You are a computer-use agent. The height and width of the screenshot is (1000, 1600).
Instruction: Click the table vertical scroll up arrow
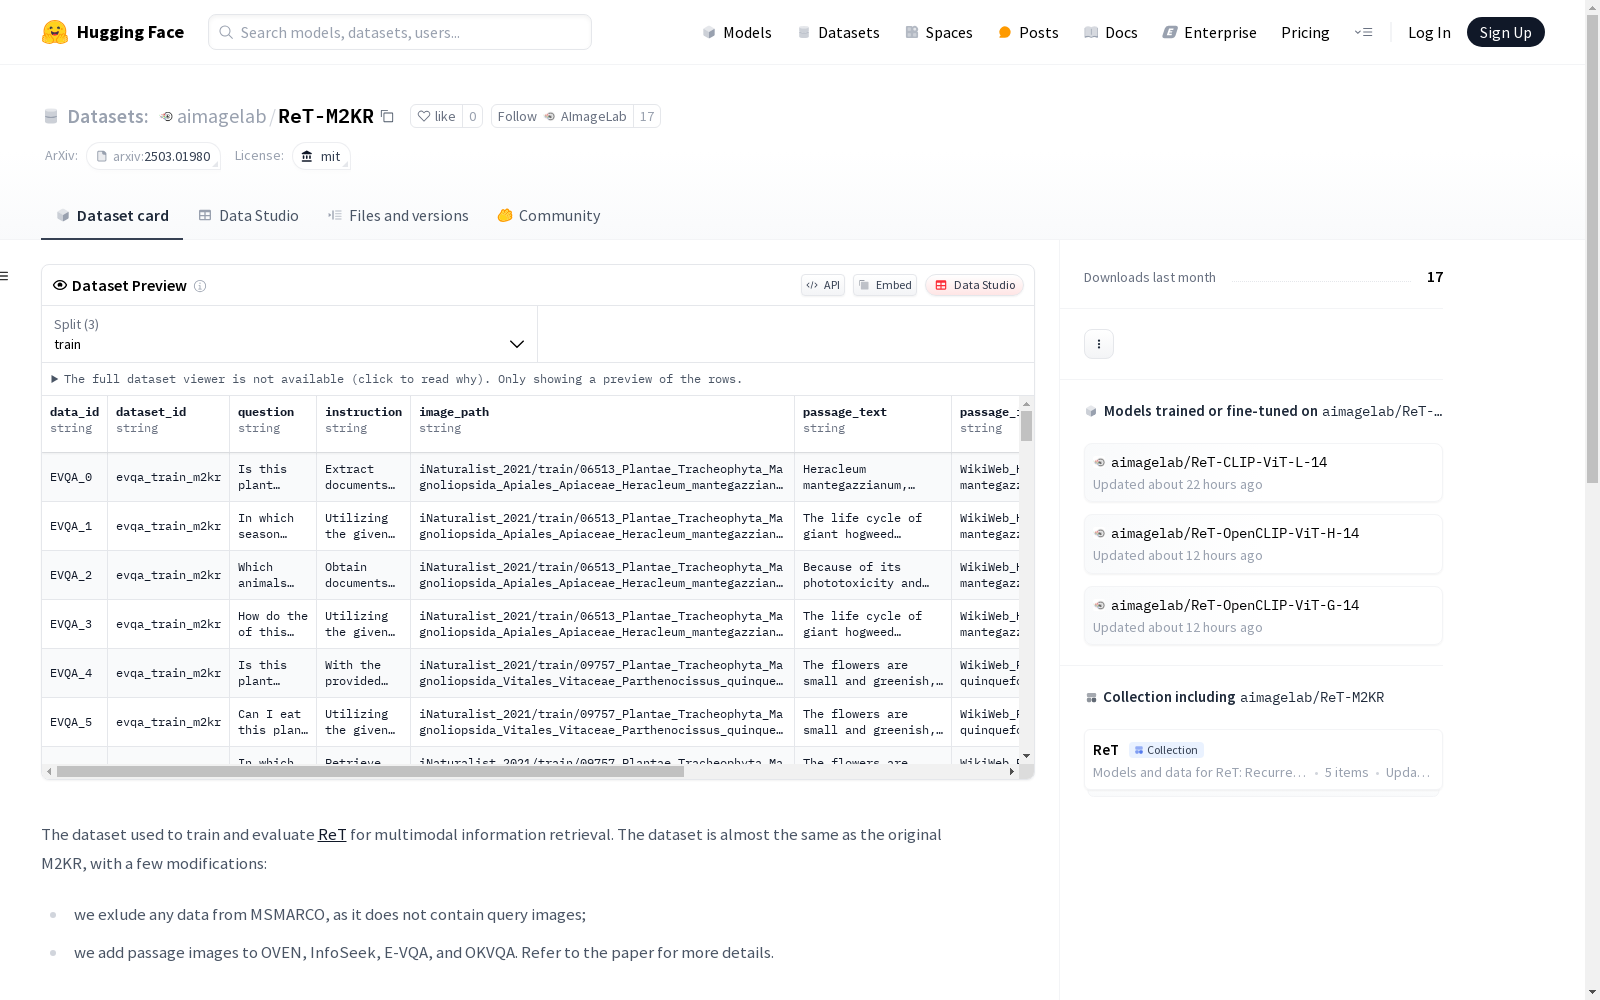(x=1026, y=404)
